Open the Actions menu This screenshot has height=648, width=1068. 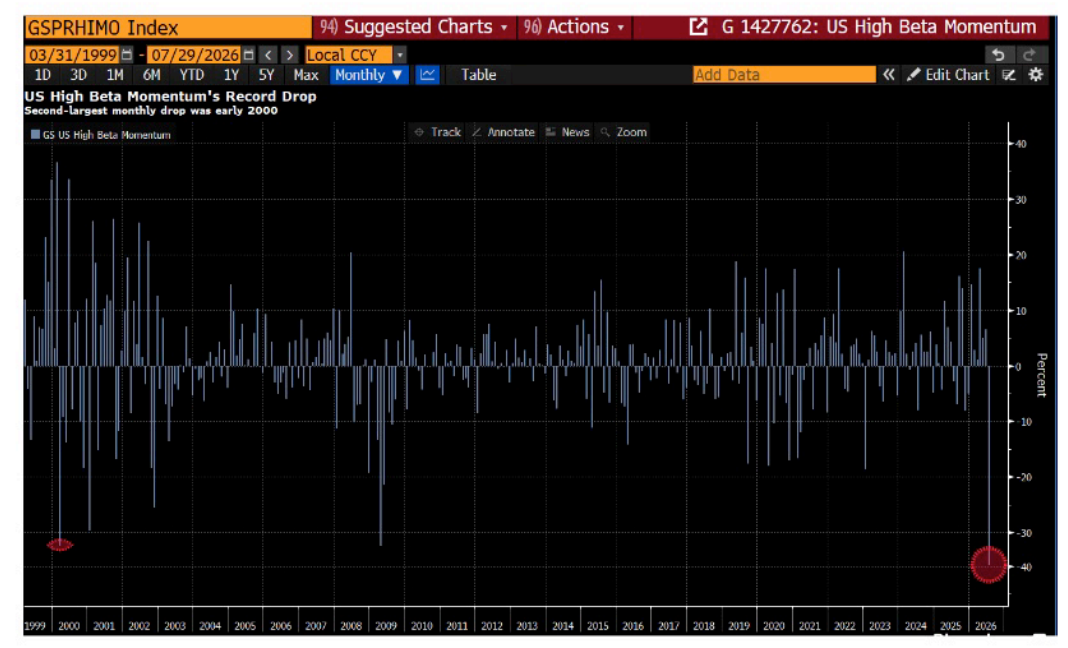574,27
